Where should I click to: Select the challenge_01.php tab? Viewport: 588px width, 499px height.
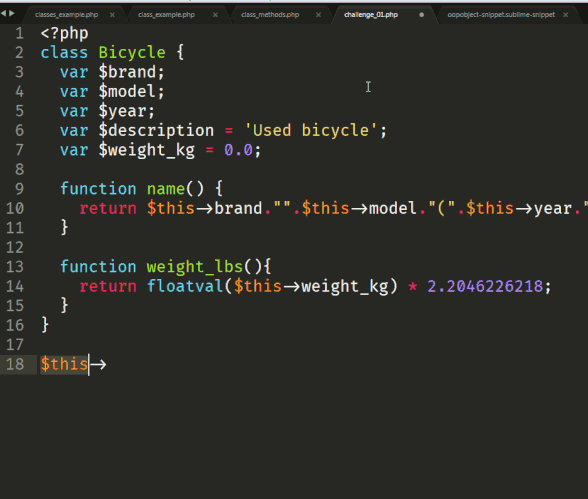coord(371,15)
